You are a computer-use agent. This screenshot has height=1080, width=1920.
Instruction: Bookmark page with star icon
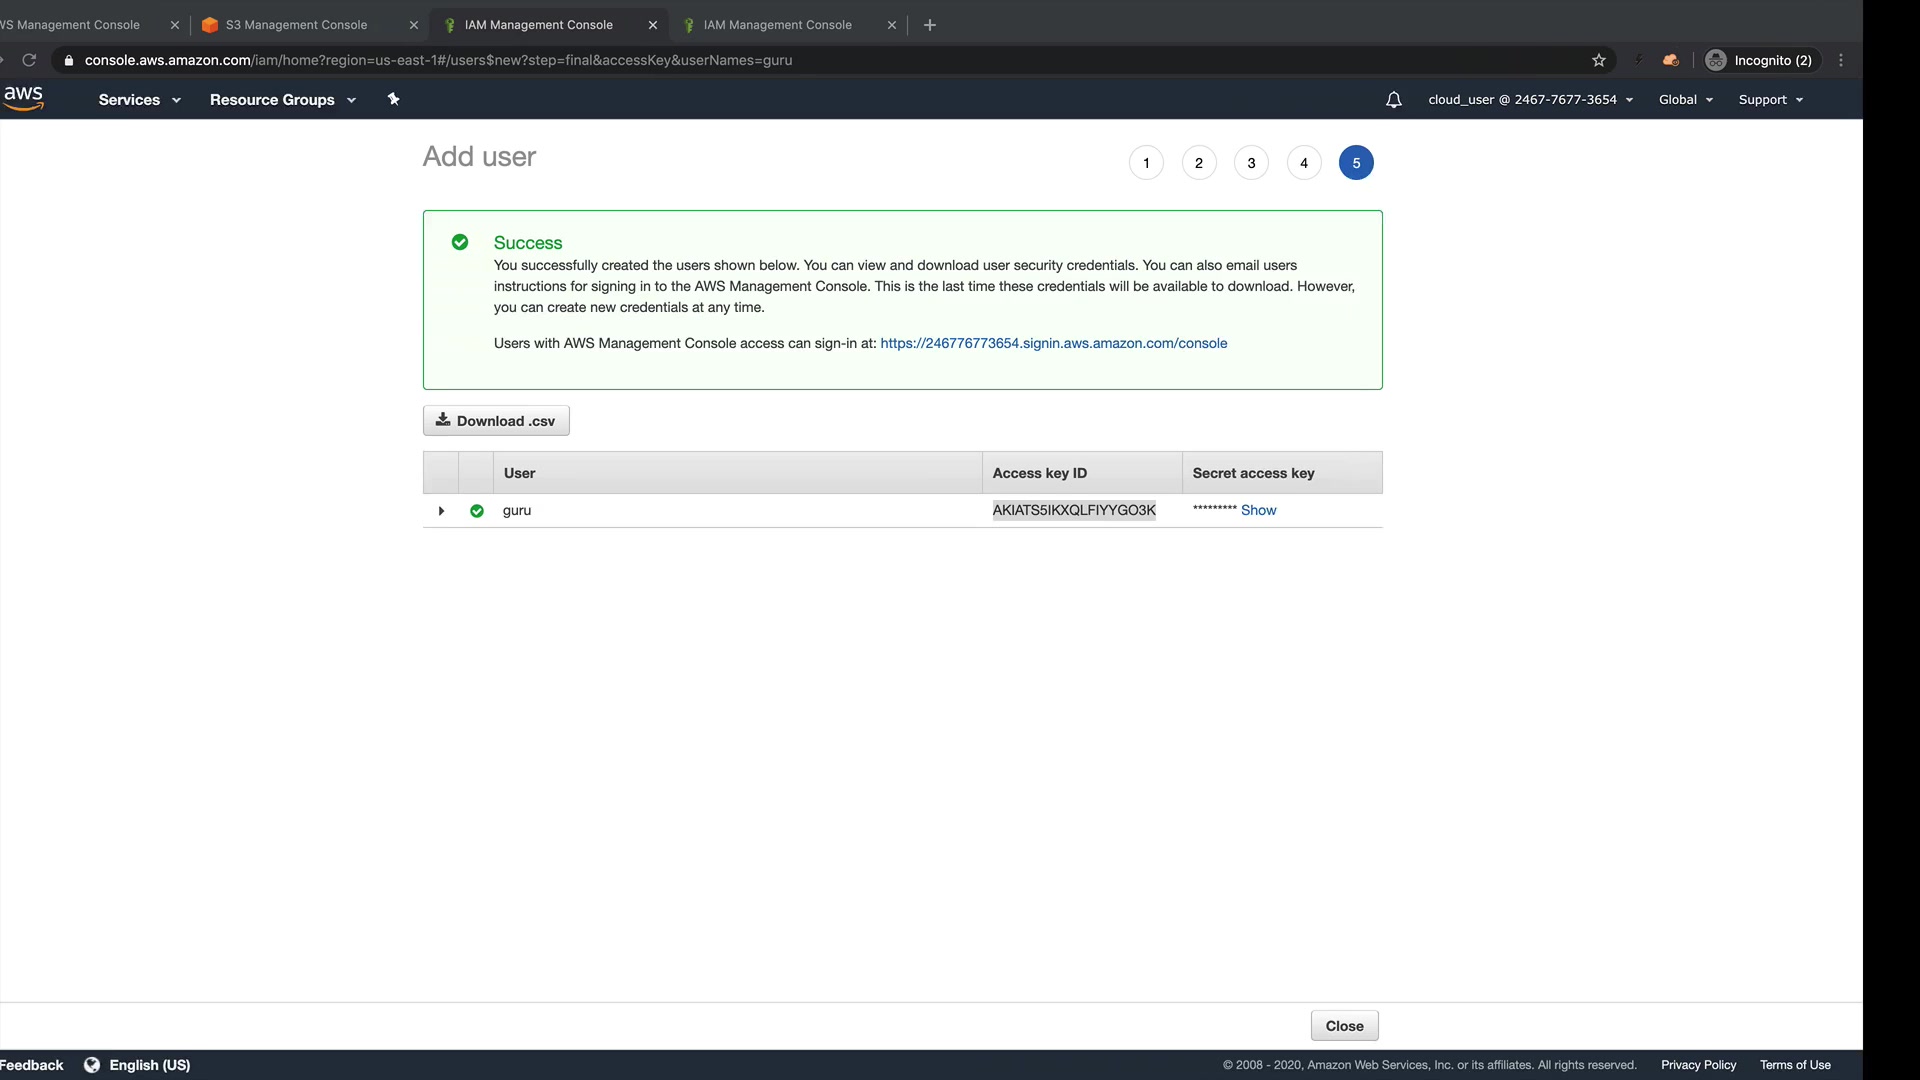tap(1599, 60)
